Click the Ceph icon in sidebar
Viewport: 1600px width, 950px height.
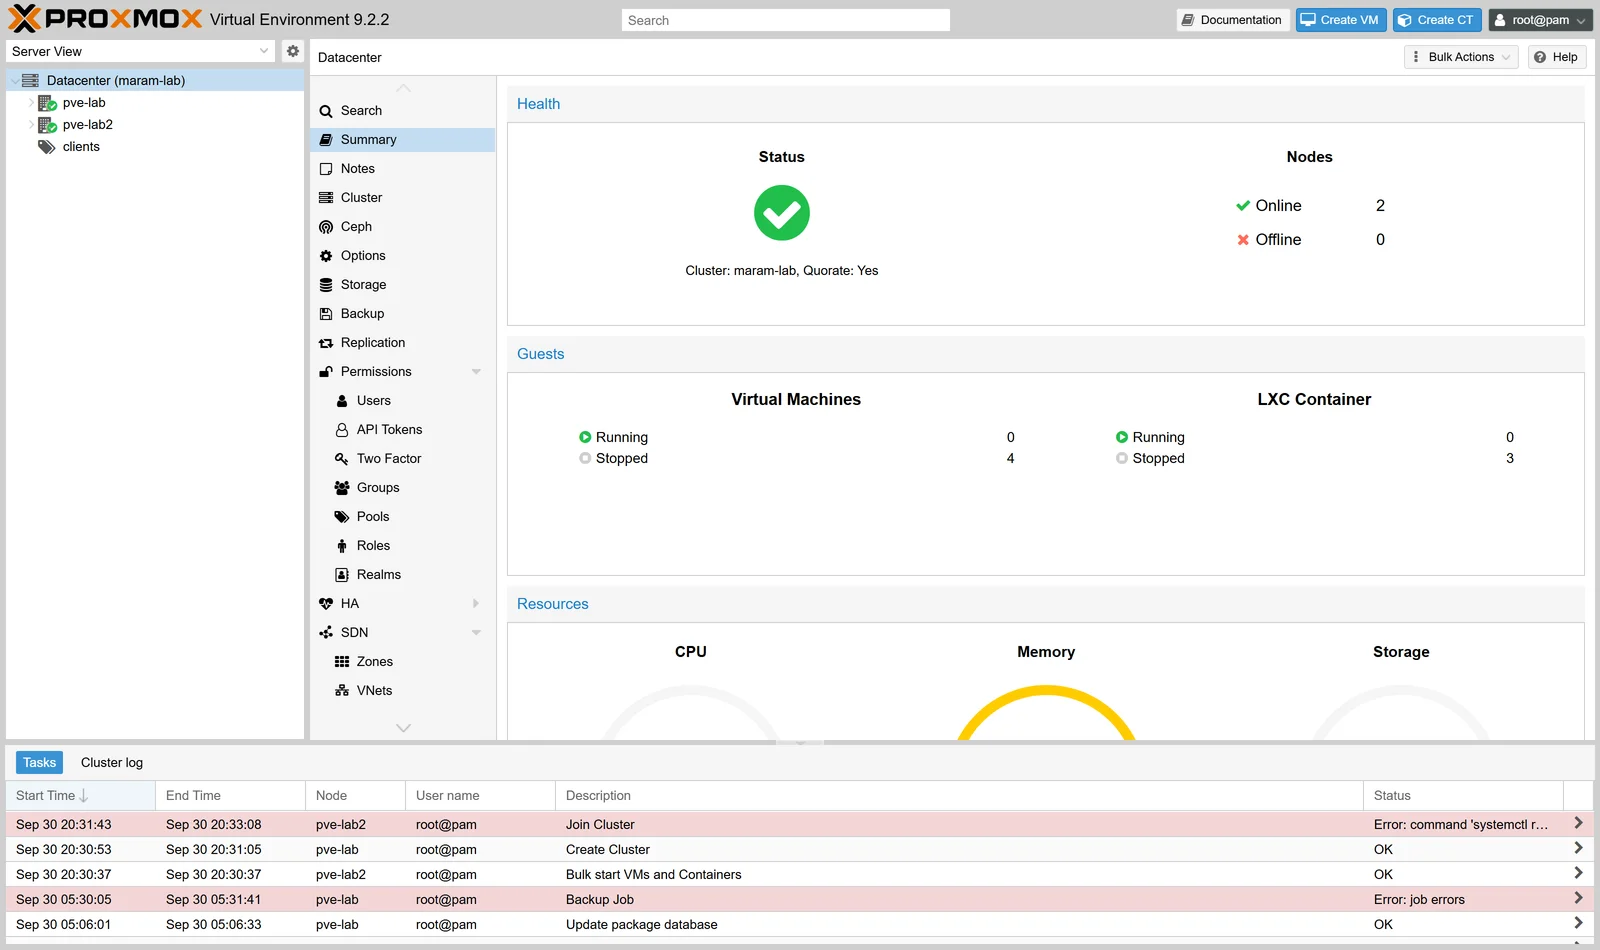pyautogui.click(x=326, y=227)
